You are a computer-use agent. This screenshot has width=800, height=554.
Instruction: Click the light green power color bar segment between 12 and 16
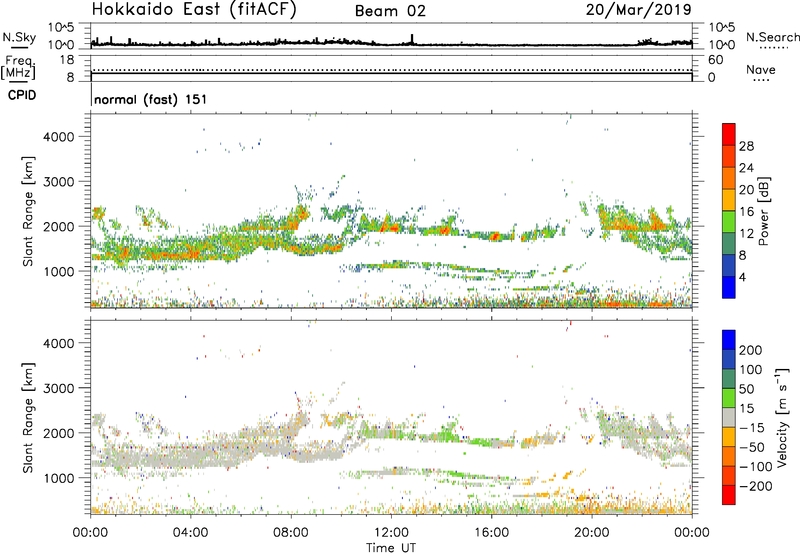click(729, 222)
